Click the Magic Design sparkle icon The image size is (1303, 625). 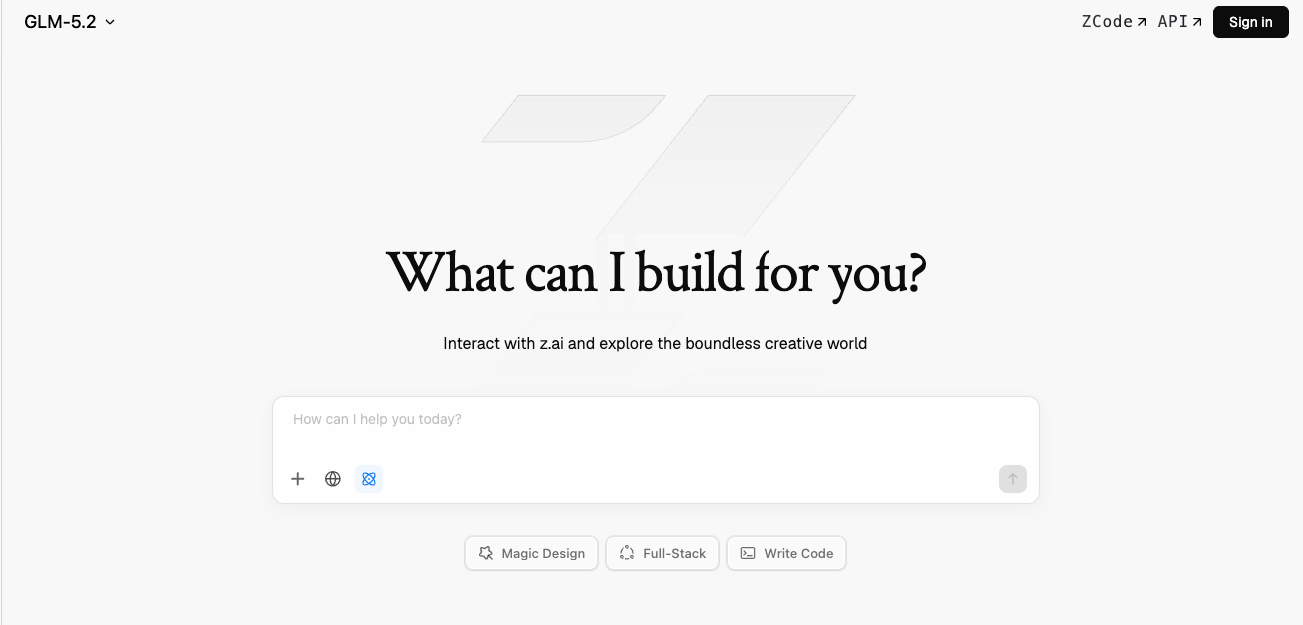point(486,553)
